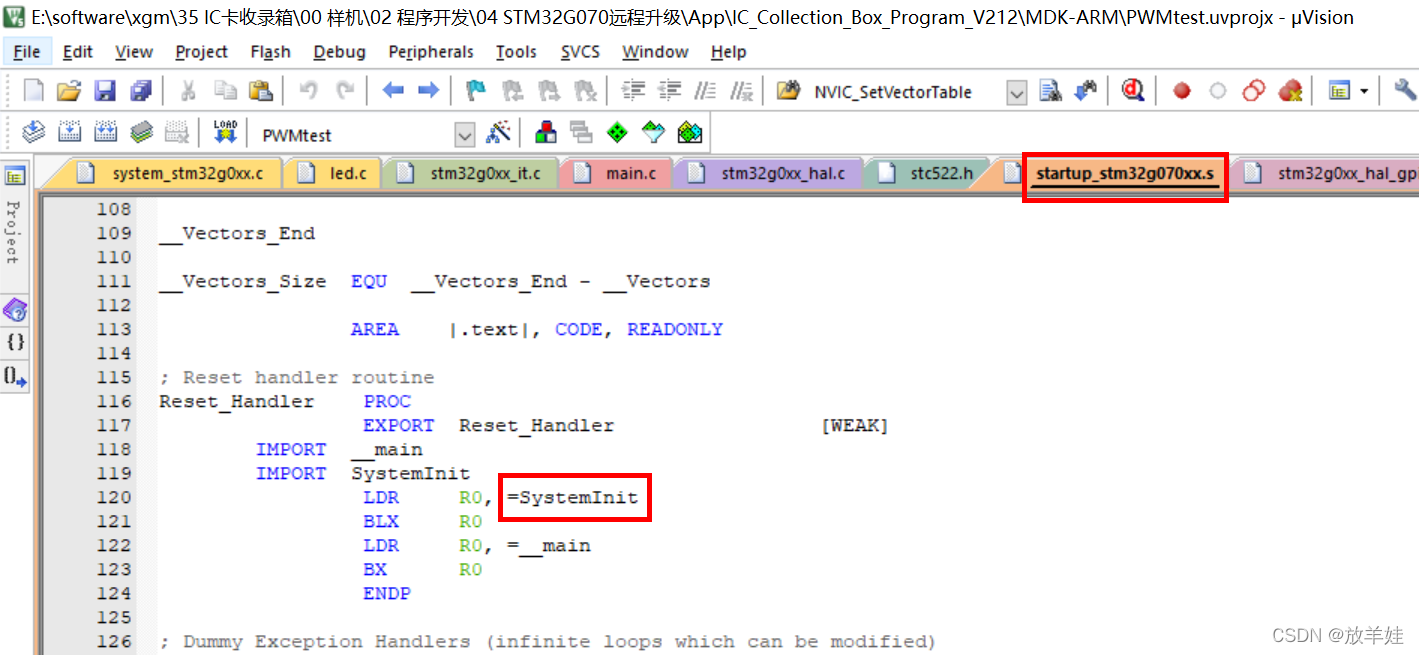Insert breakpoint with solid red dot
Image resolution: width=1419 pixels, height=655 pixels.
point(1182,91)
